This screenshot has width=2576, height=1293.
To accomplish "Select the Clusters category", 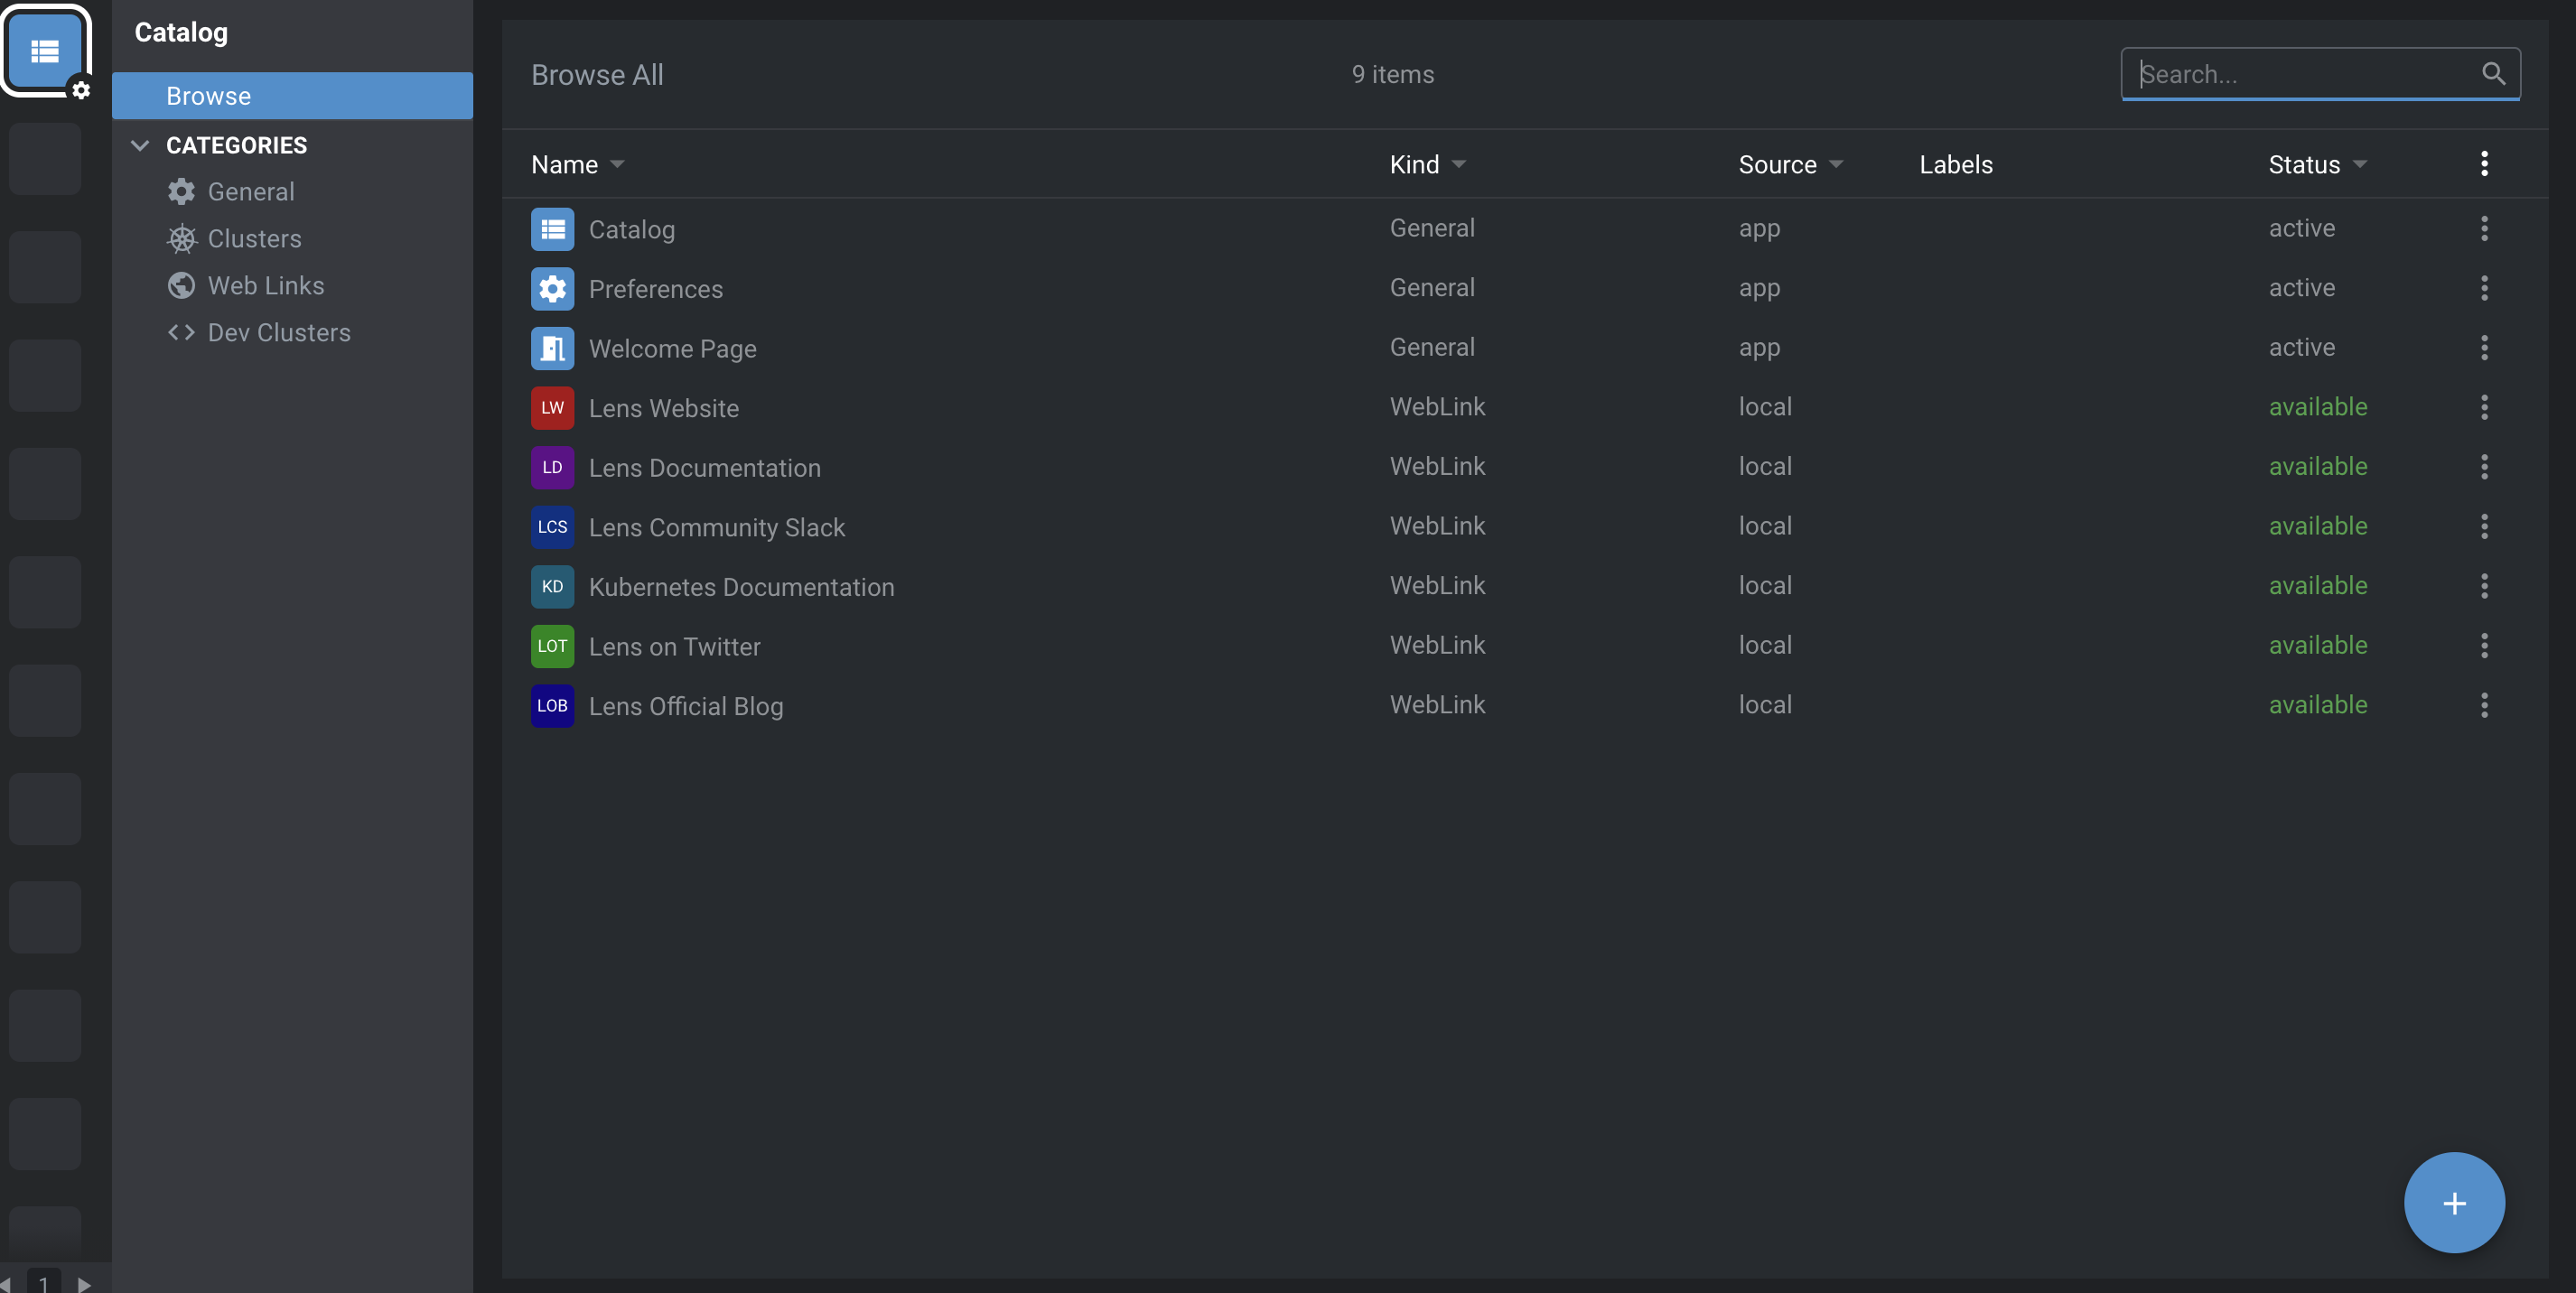I will click(254, 239).
